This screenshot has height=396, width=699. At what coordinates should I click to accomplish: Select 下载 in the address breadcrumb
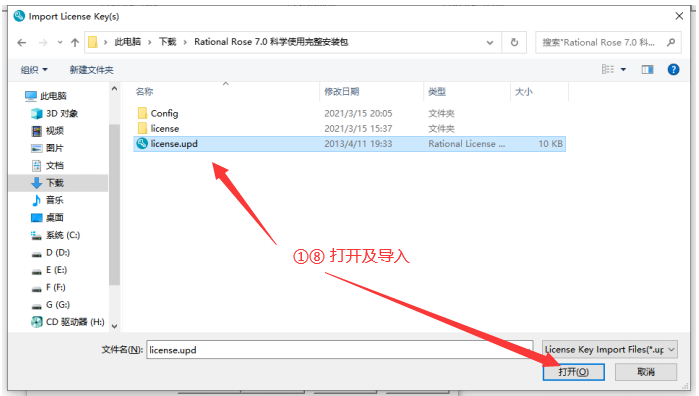pyautogui.click(x=168, y=42)
